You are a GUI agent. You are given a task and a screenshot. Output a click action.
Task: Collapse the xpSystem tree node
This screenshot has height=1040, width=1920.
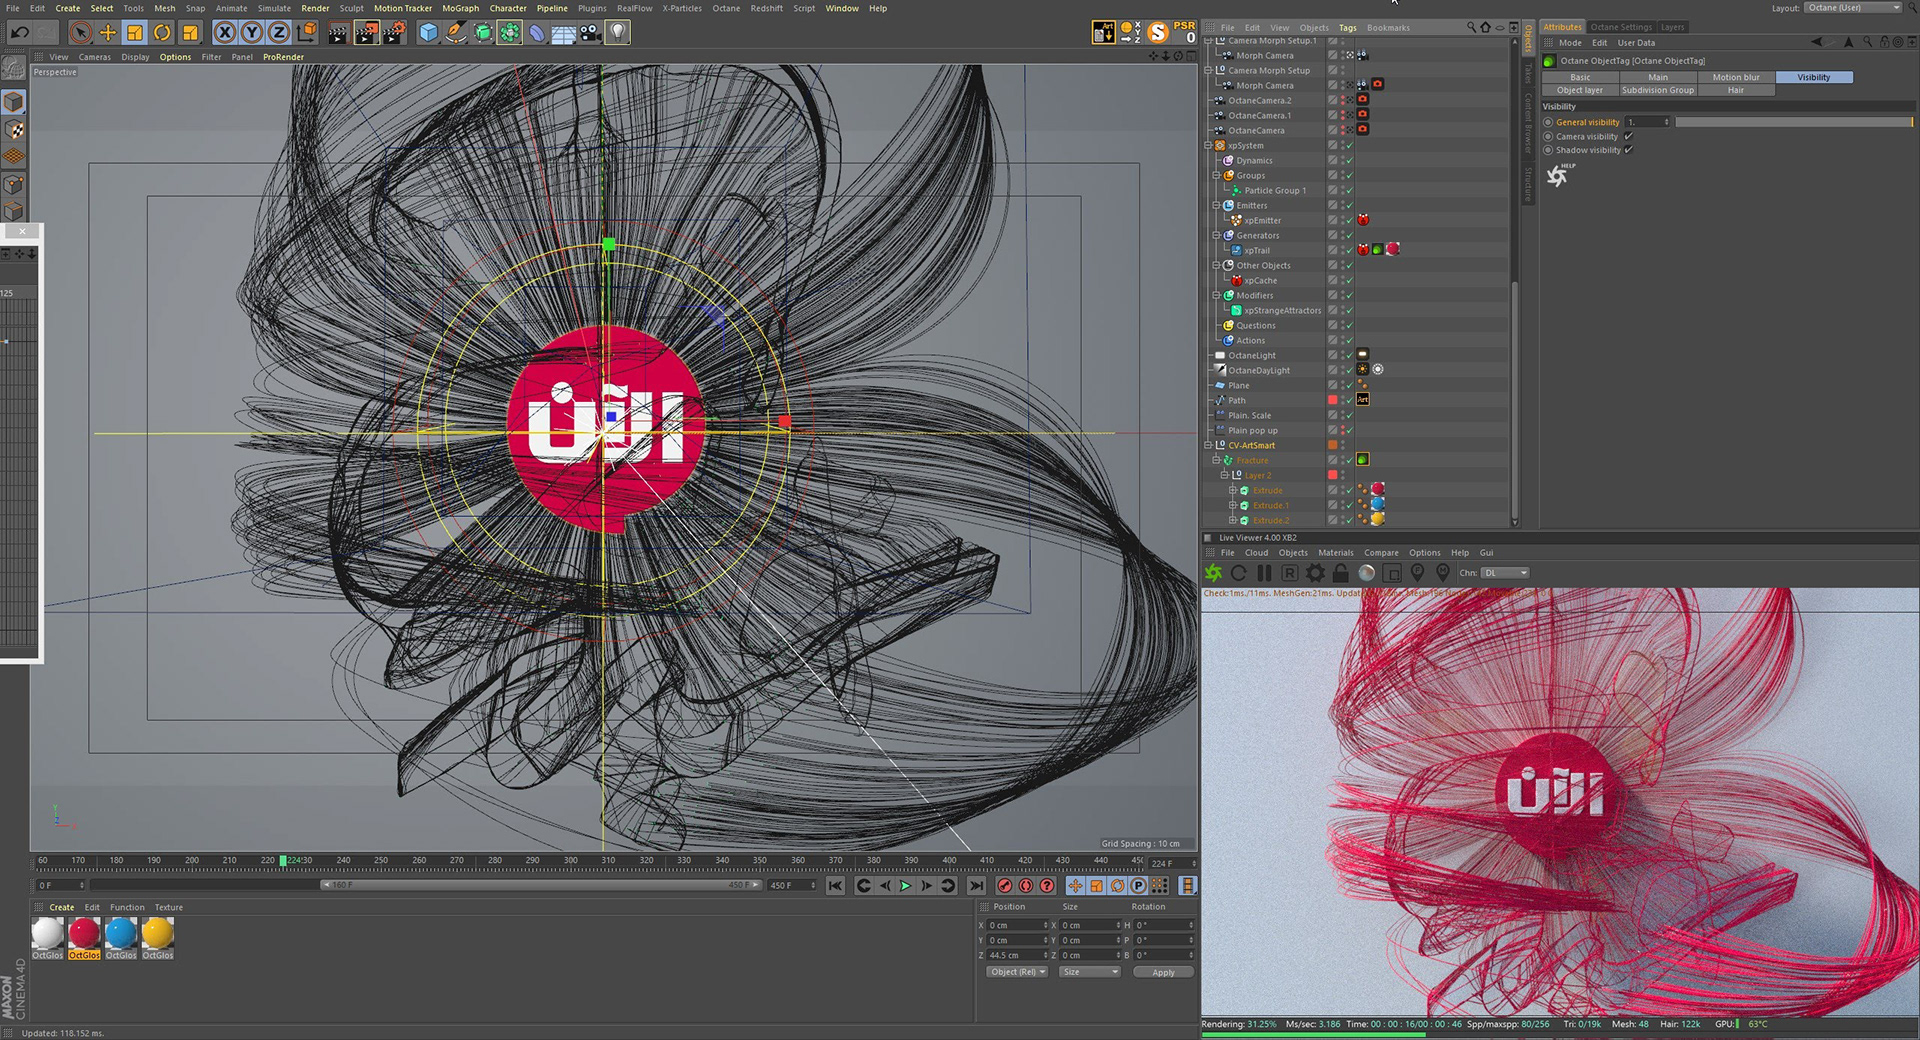point(1208,146)
